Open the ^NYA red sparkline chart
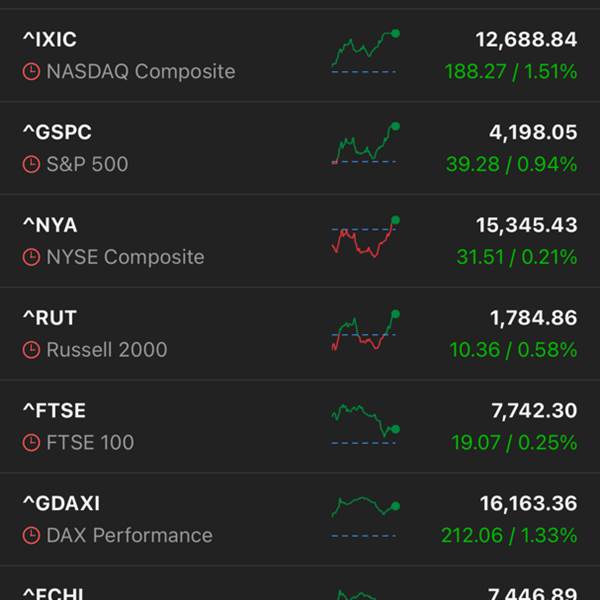This screenshot has width=600, height=600. (365, 236)
